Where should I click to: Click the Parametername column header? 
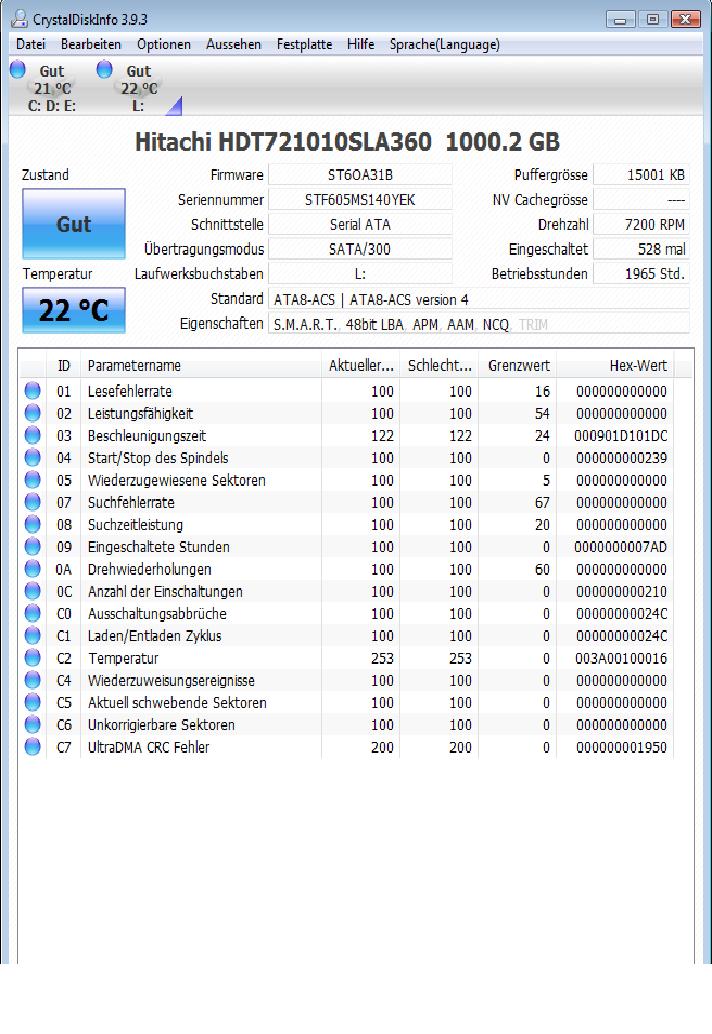(x=201, y=365)
